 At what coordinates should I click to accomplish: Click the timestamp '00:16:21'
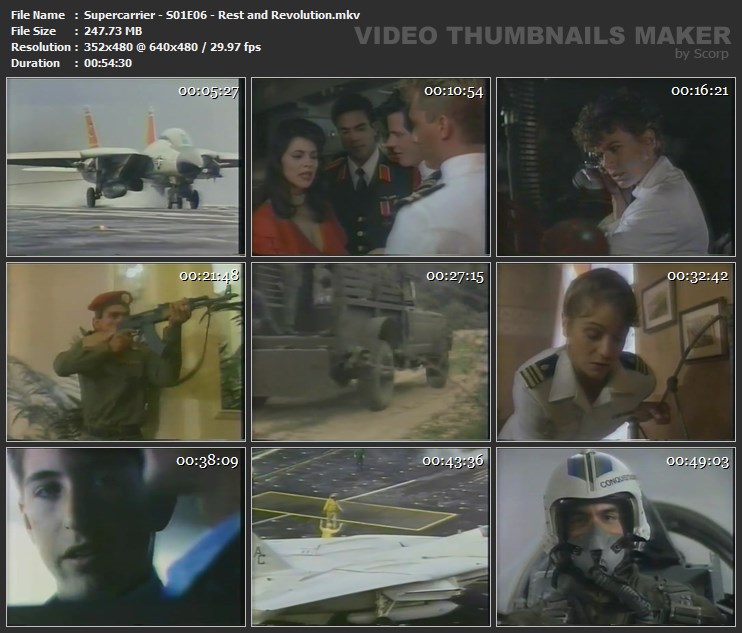pyautogui.click(x=699, y=90)
